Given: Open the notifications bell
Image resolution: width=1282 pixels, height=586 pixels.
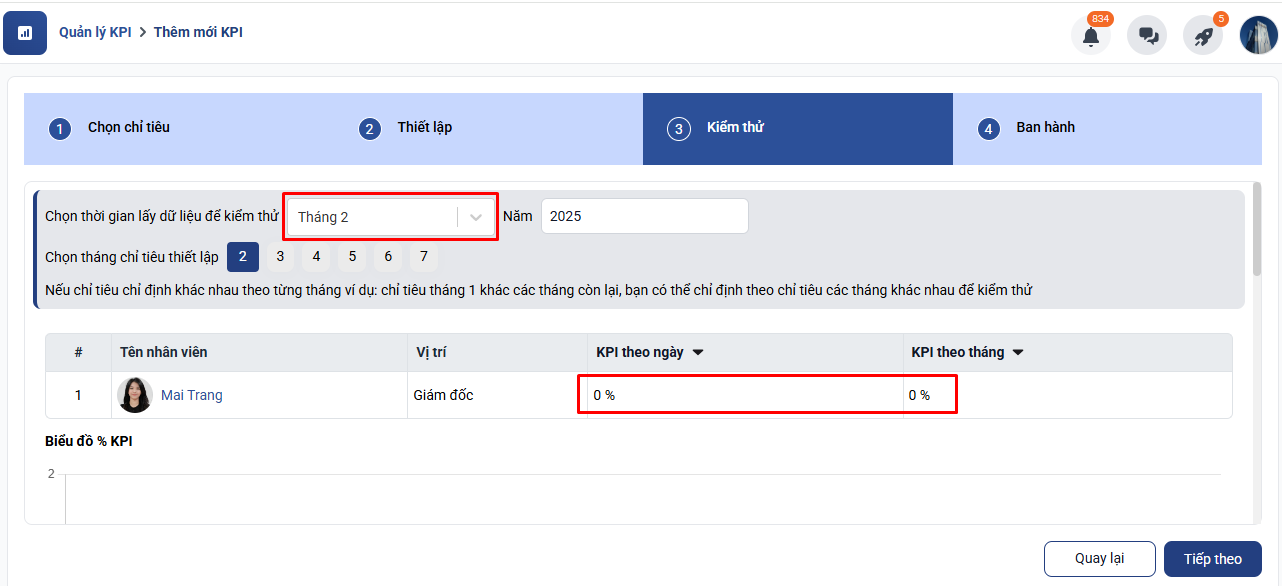Looking at the screenshot, I should (x=1091, y=36).
